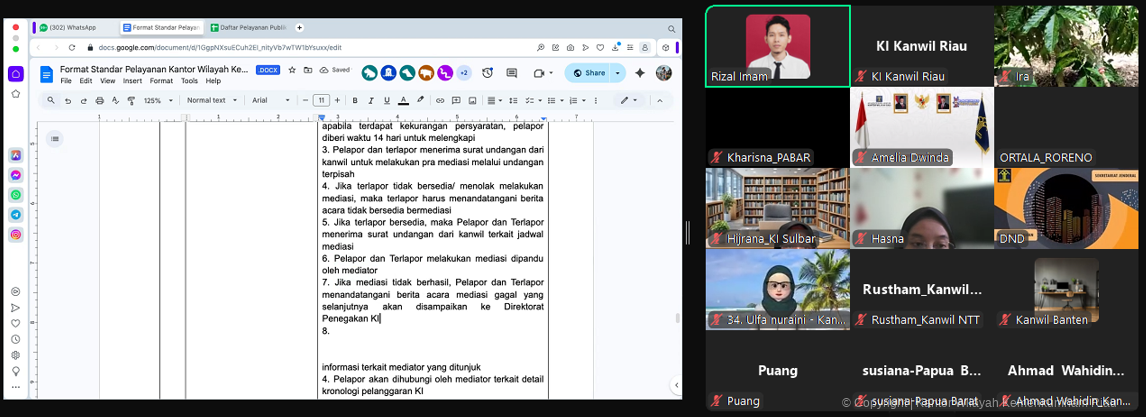
Task: Click the print icon in toolbar
Action: pos(100,100)
